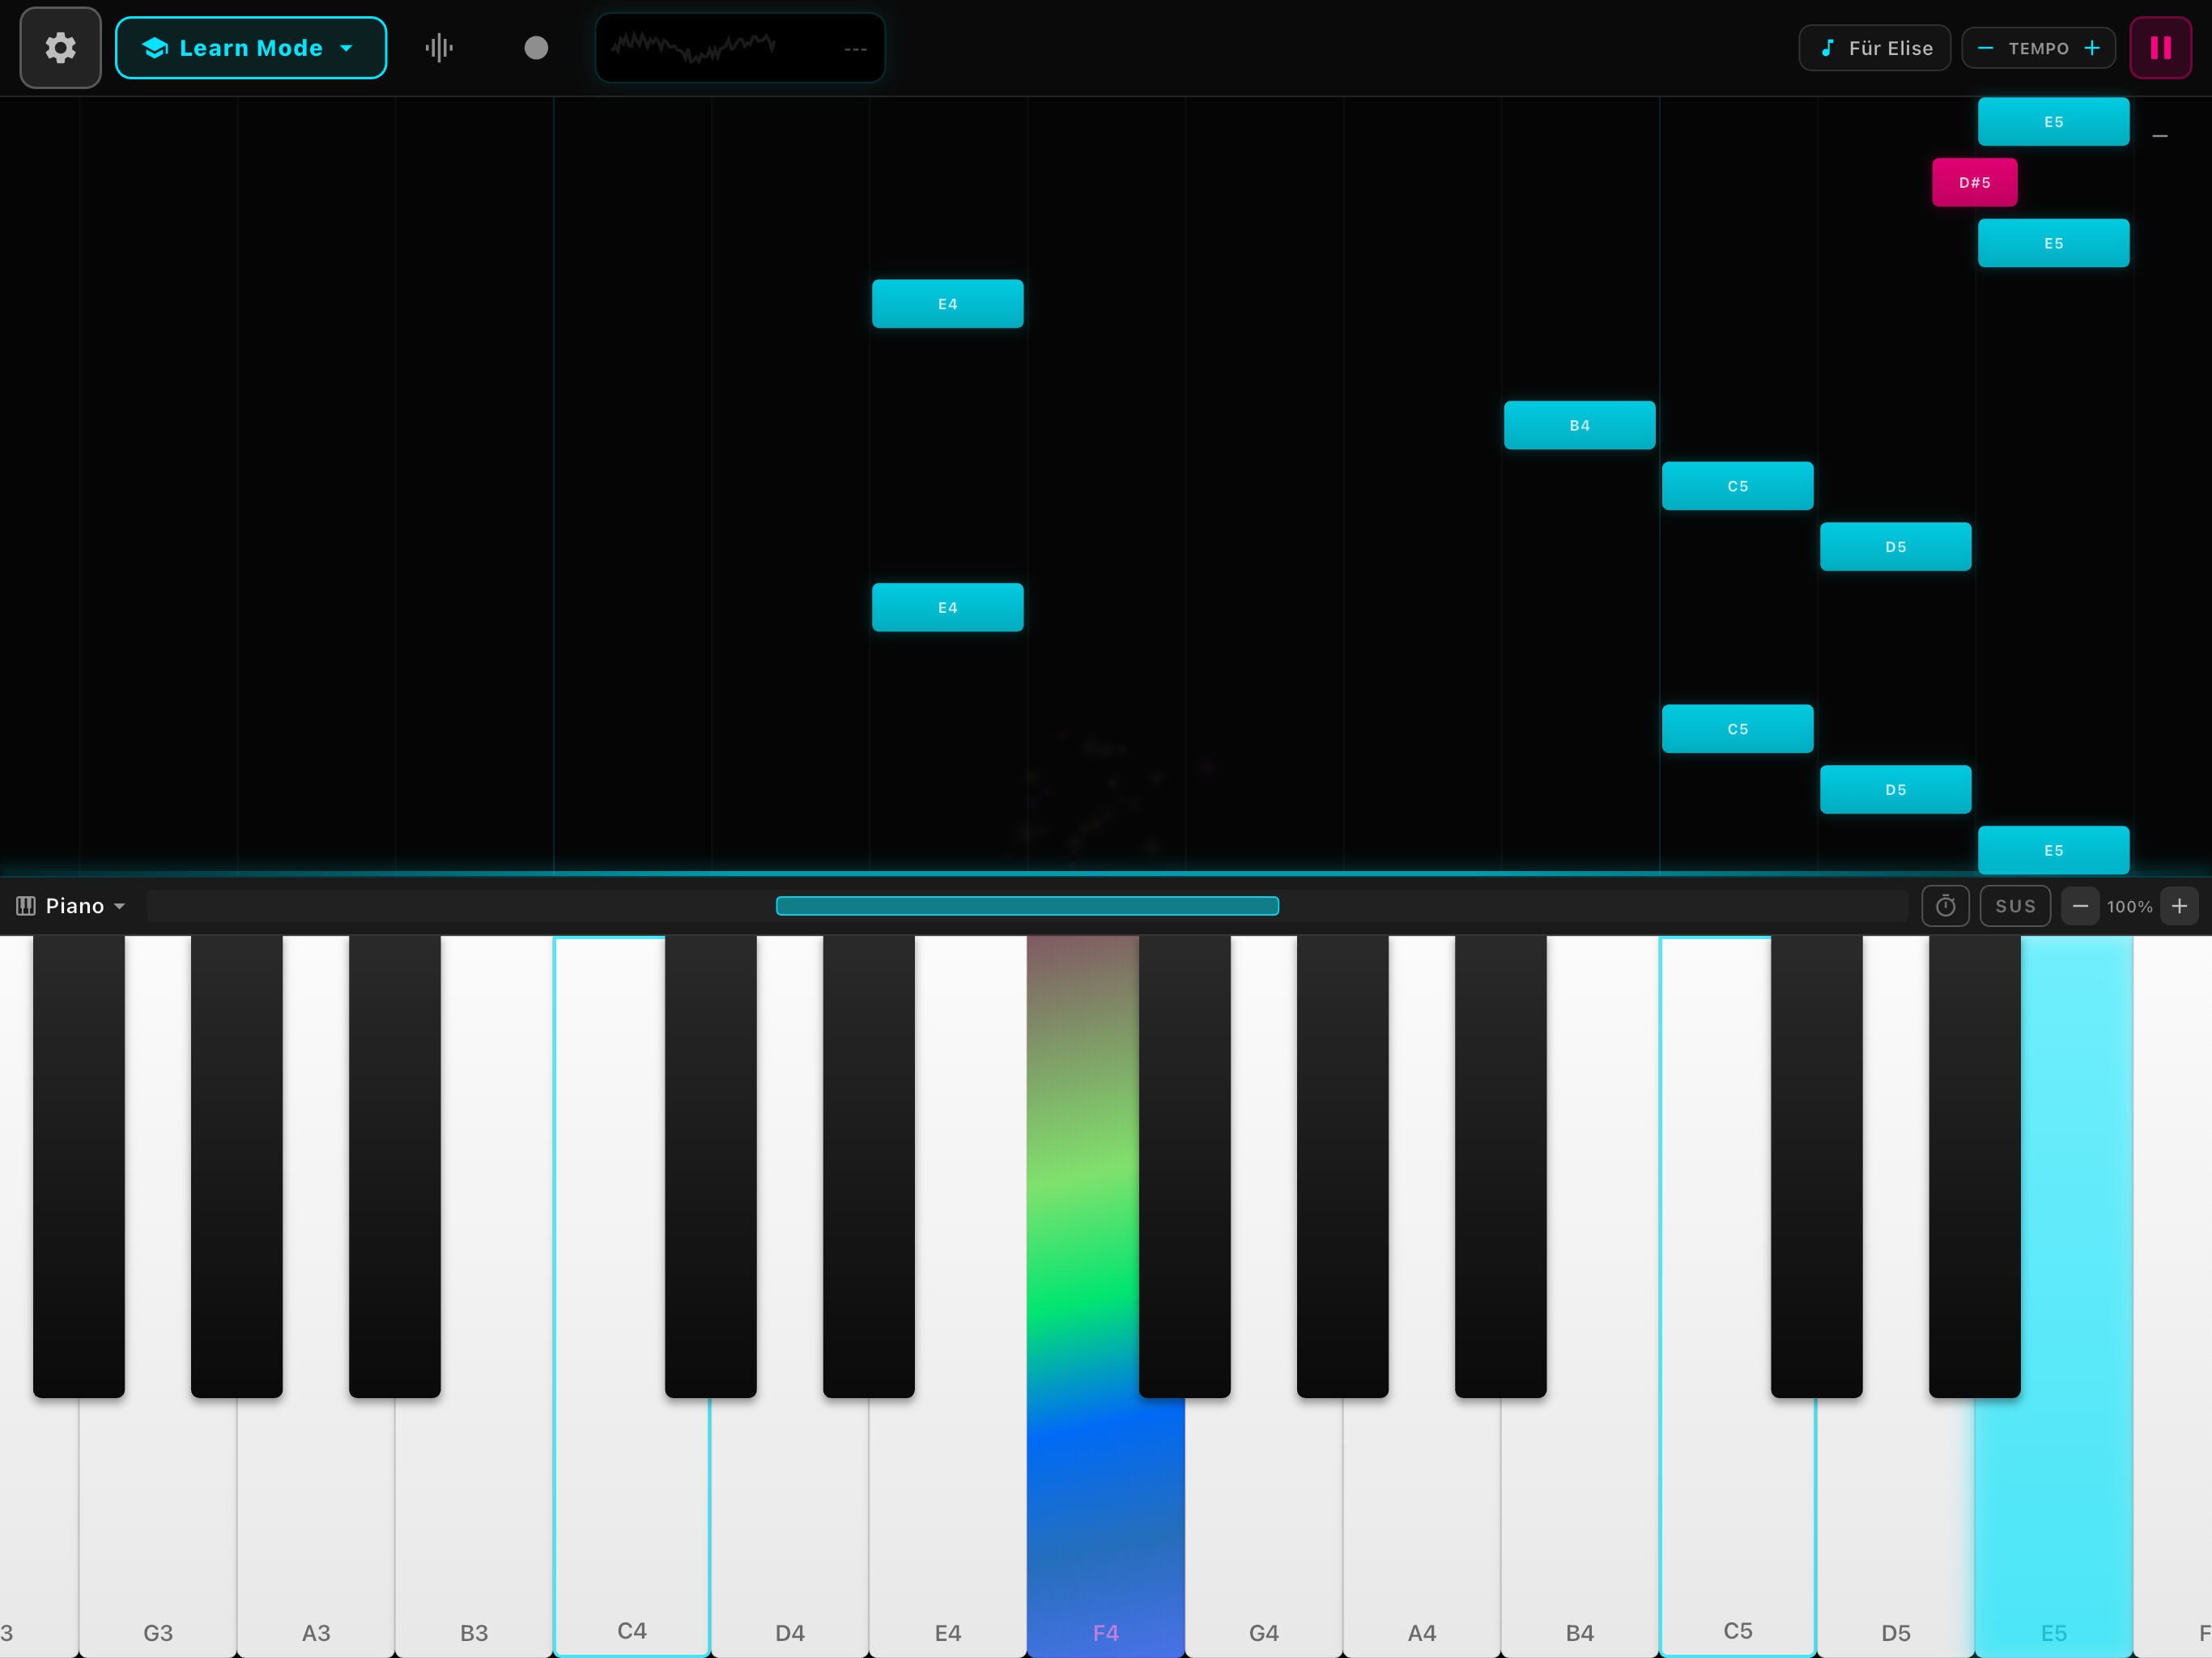2212x1658 pixels.
Task: Click the music note icon beside Für Elise
Action: point(1827,48)
